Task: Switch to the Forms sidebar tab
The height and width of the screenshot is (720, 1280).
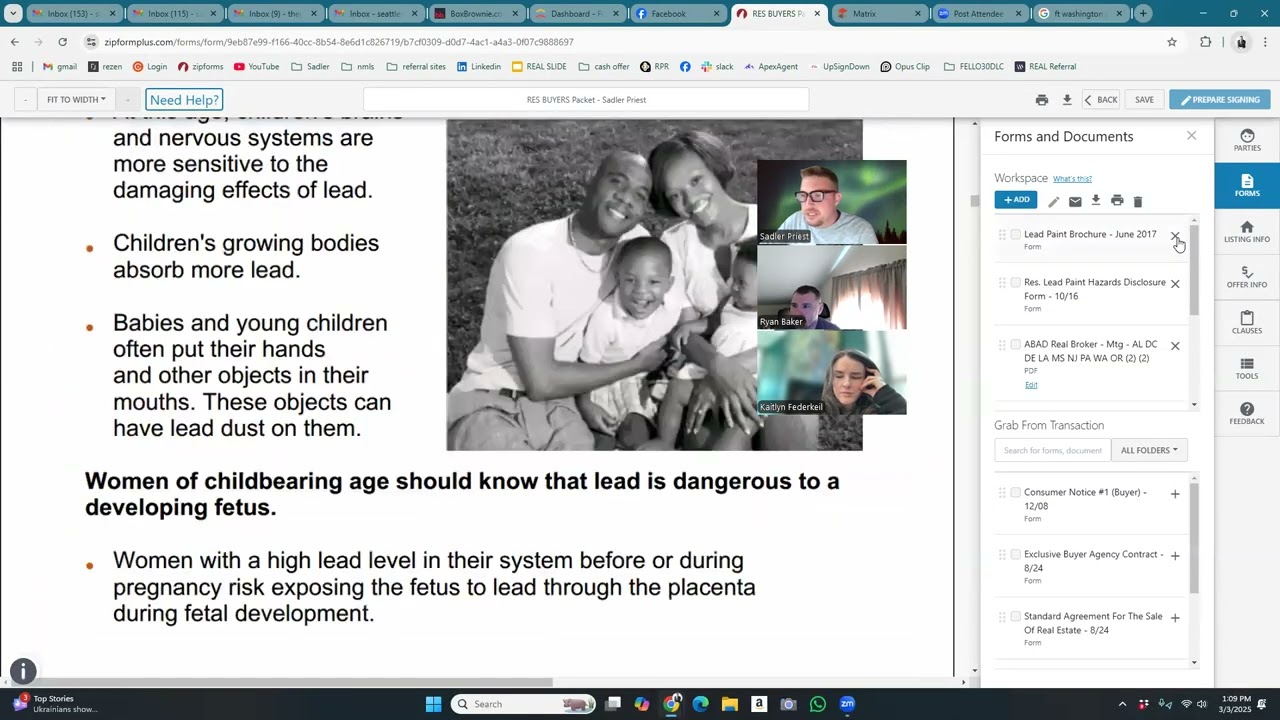Action: pos(1247,186)
